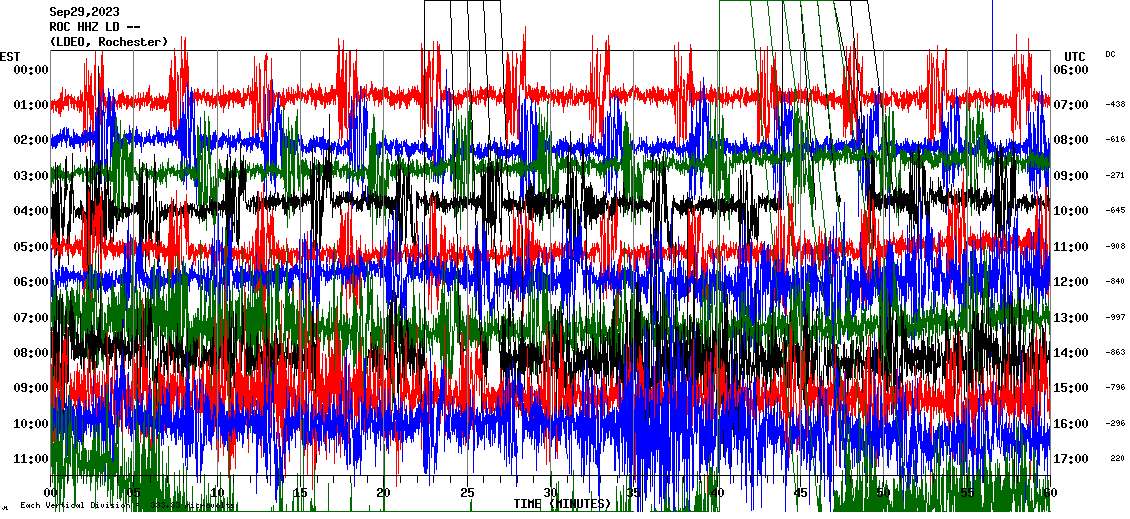Select the 07:00 EST row label
Screen dimensions: 1130x519
point(31,317)
